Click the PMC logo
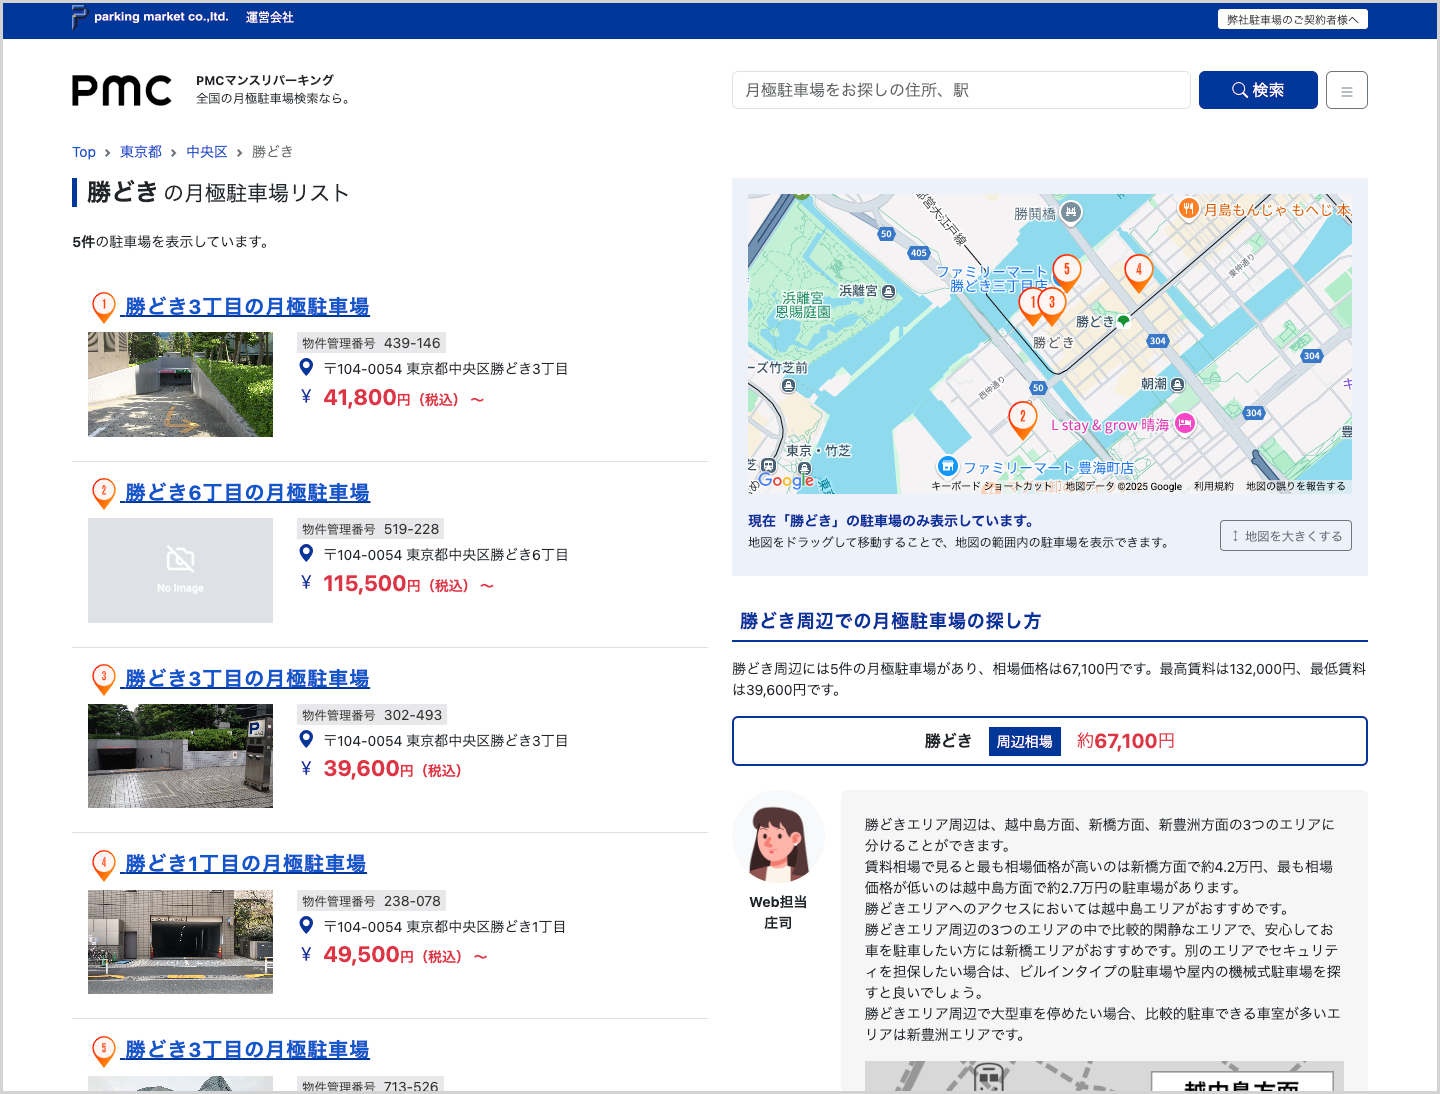 click(x=121, y=90)
